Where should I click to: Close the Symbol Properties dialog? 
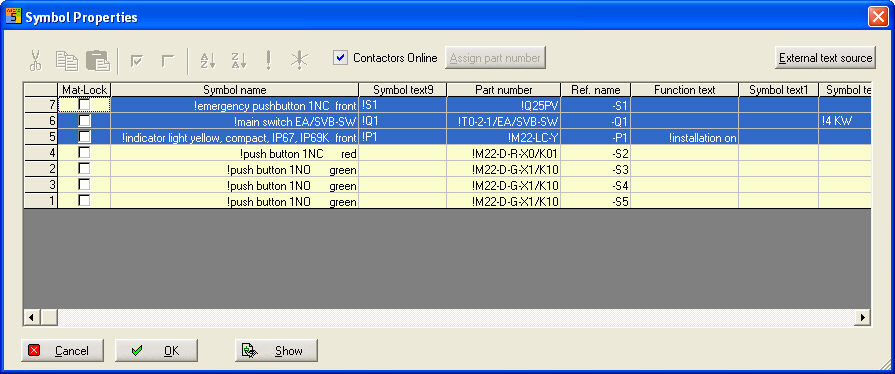pyautogui.click(x=878, y=17)
